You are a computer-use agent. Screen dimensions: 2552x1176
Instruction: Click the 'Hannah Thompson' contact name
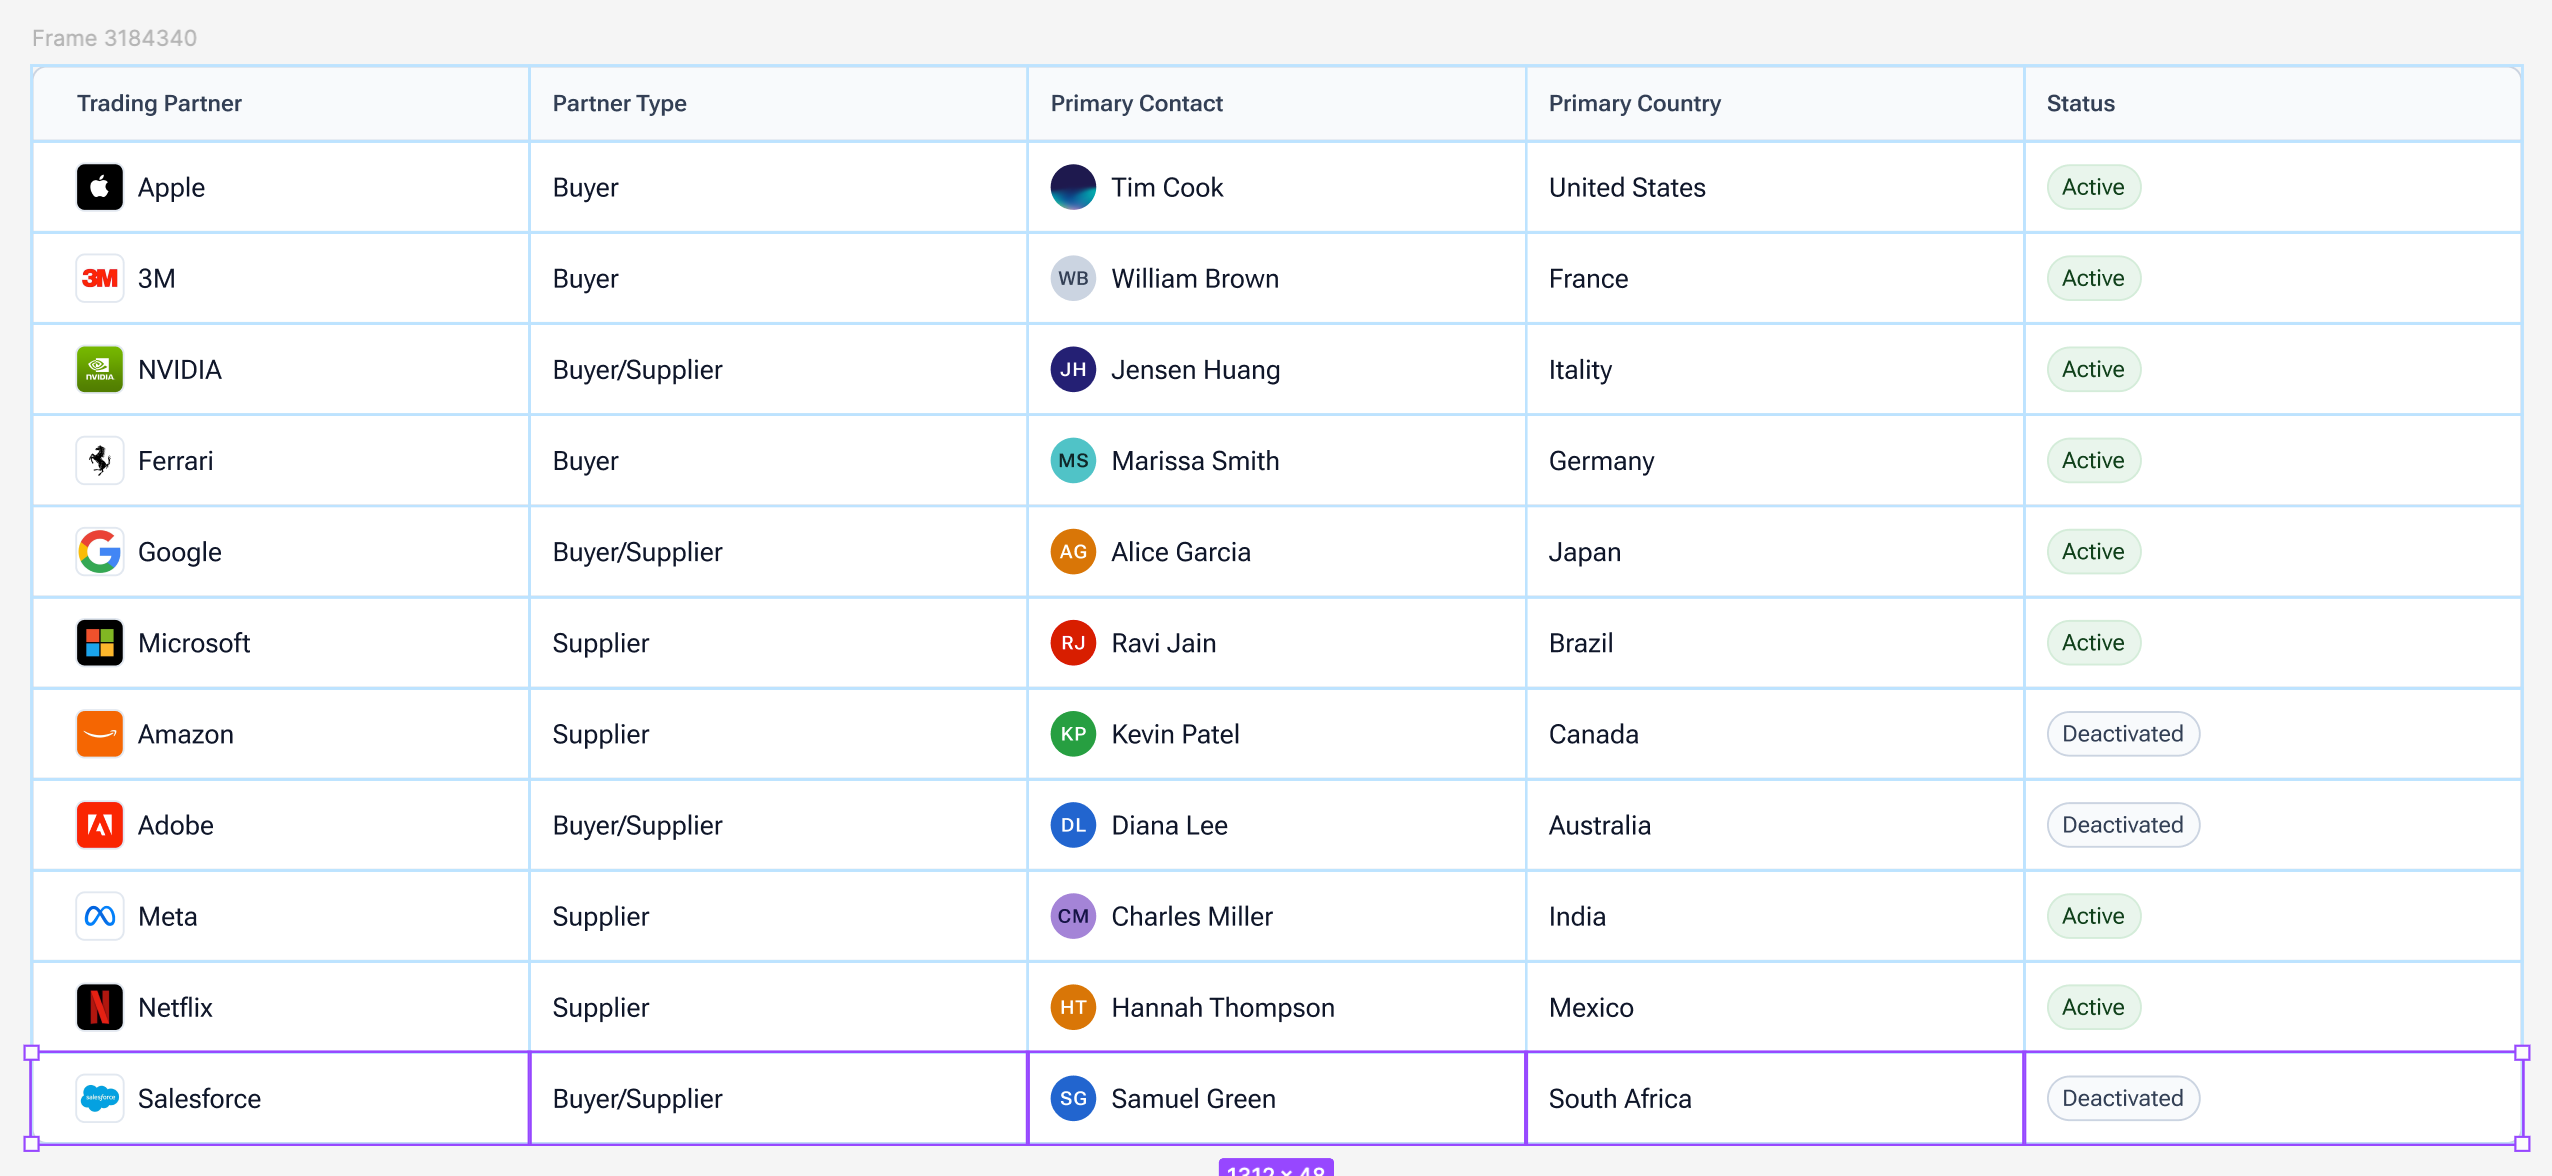coord(1222,1007)
